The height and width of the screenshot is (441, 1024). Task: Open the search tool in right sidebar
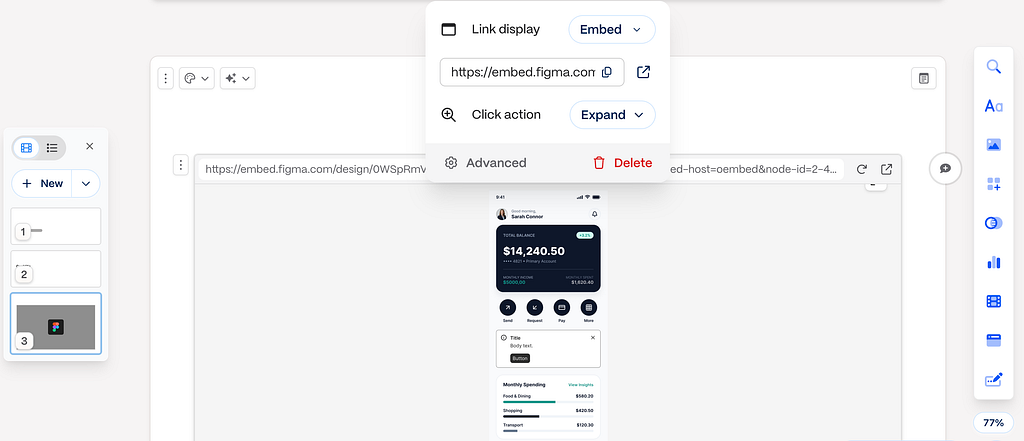click(x=993, y=67)
